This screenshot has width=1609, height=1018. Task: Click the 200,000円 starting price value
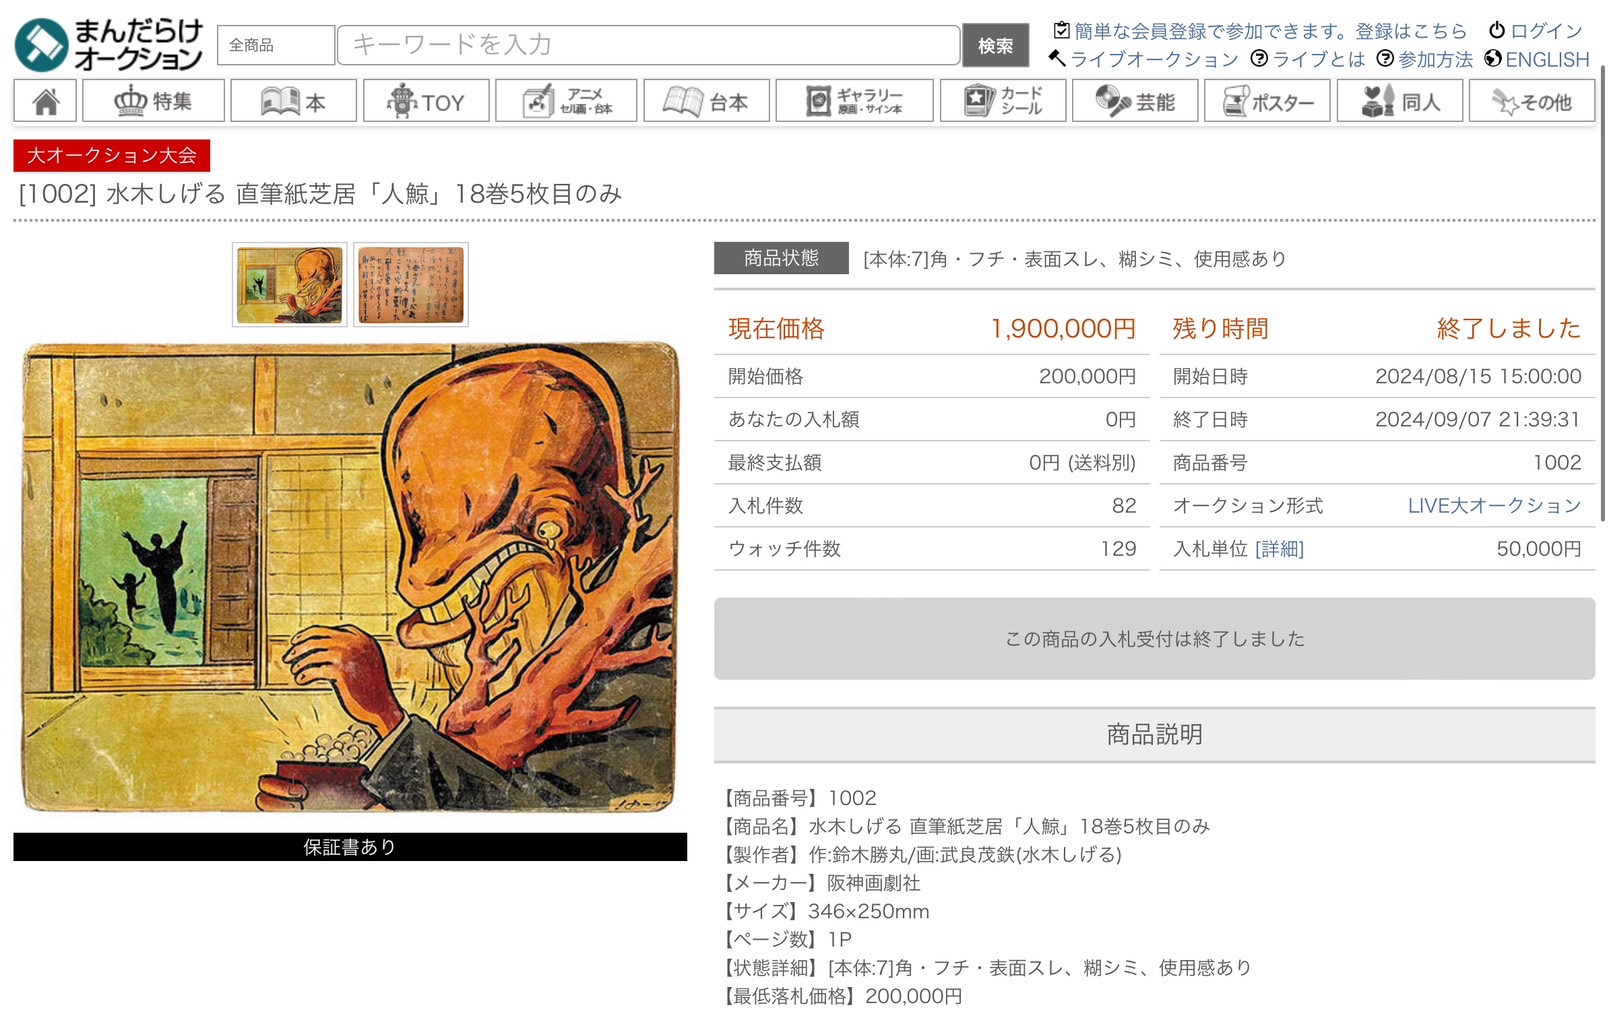[x=1087, y=377]
